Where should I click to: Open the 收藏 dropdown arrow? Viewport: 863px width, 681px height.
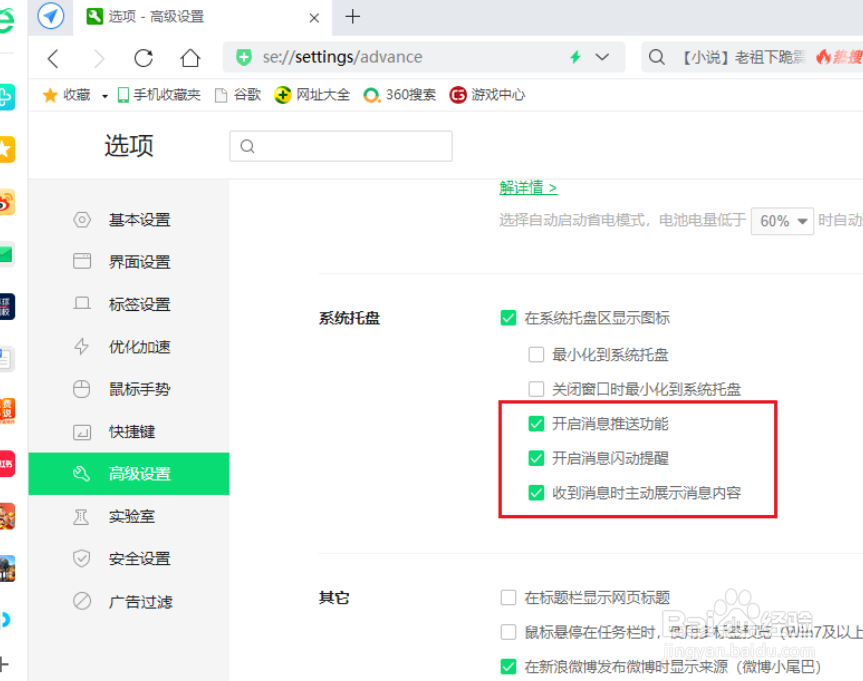tap(104, 94)
